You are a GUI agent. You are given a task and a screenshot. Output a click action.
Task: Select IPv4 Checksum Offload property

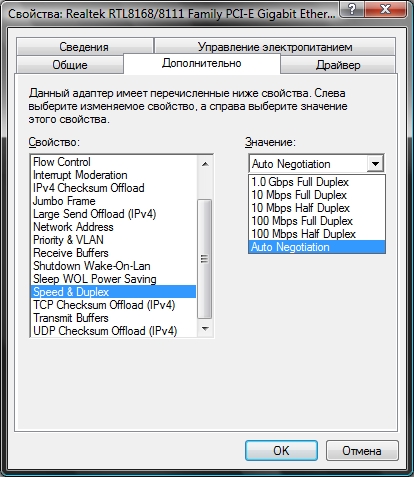point(113,188)
